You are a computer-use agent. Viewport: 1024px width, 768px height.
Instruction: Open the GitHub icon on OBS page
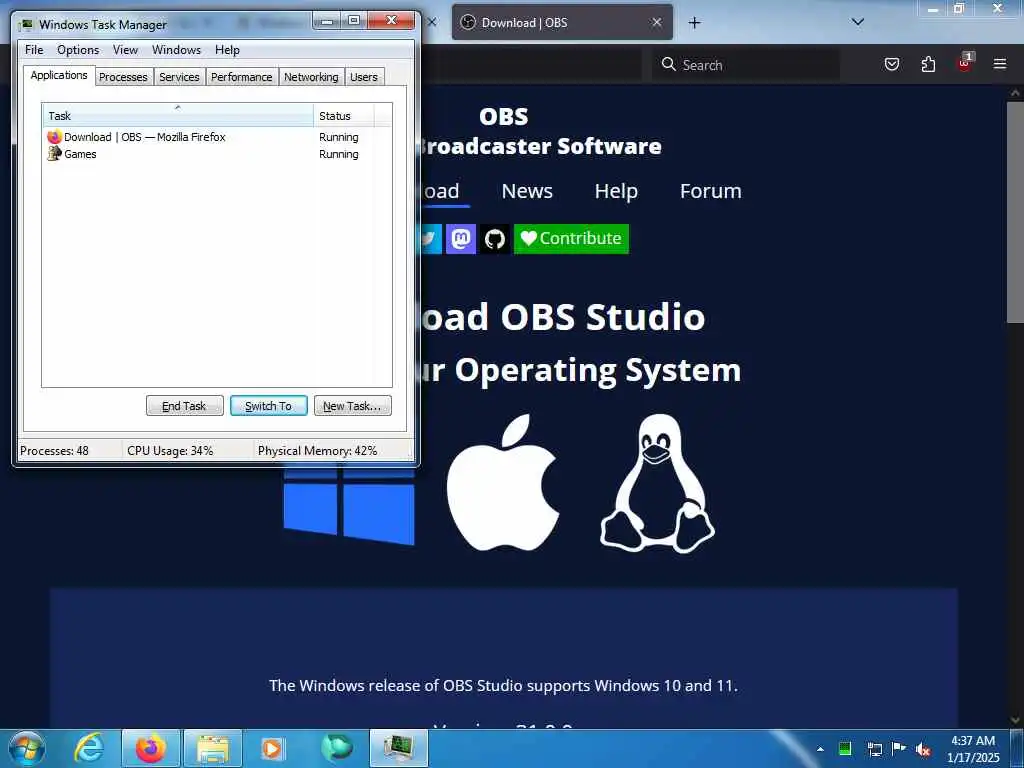coord(495,239)
